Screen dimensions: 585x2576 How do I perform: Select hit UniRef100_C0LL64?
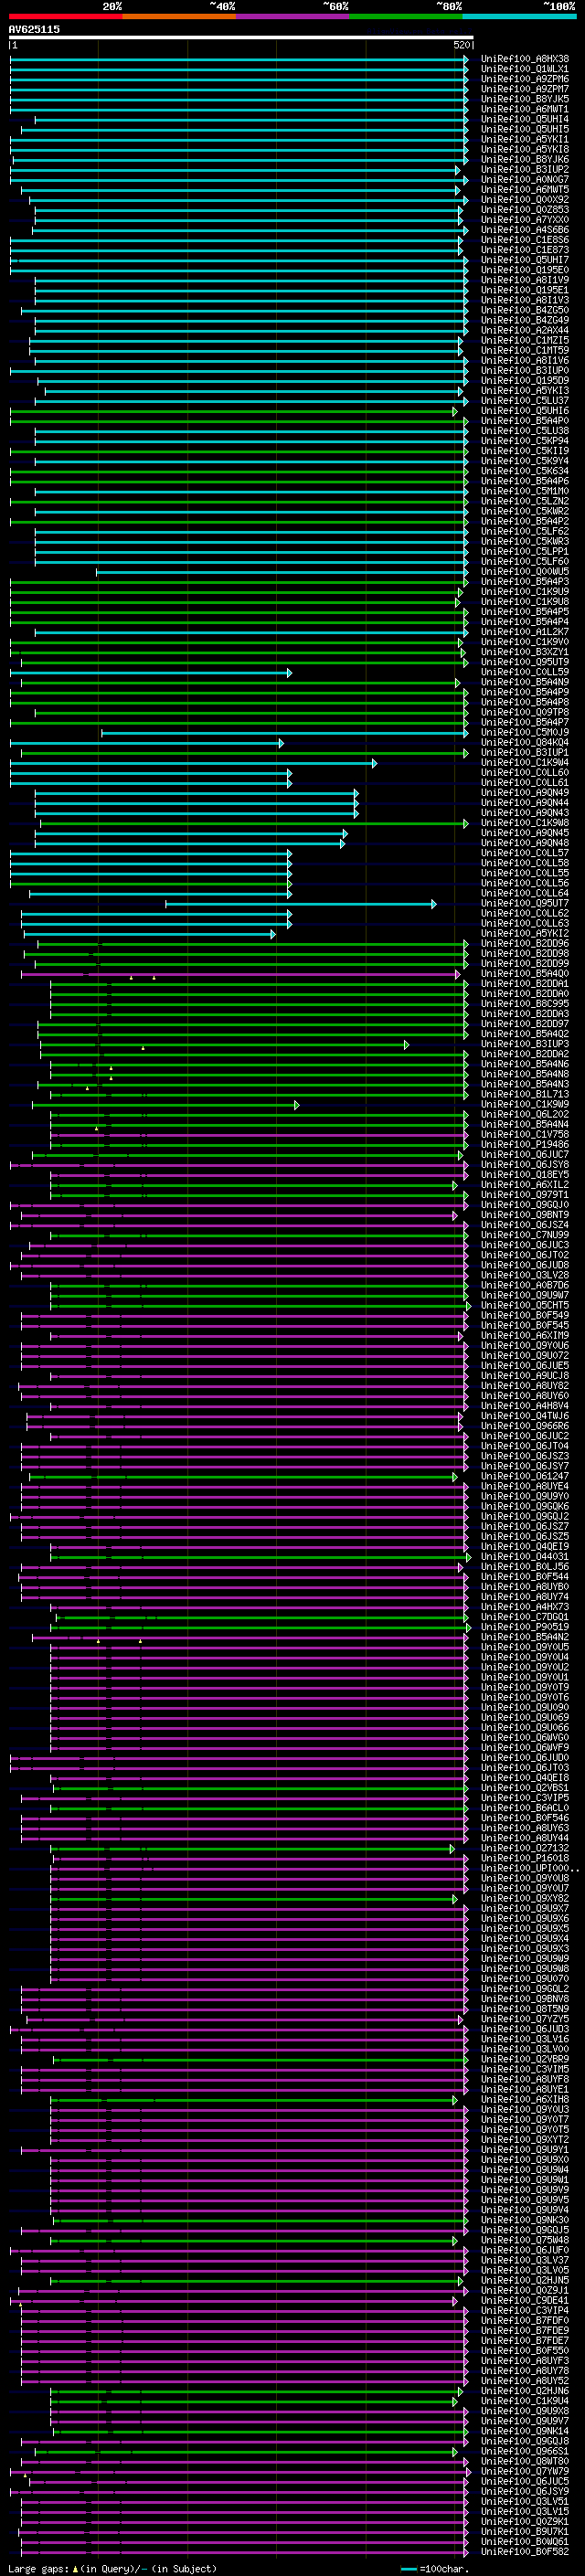[x=525, y=893]
